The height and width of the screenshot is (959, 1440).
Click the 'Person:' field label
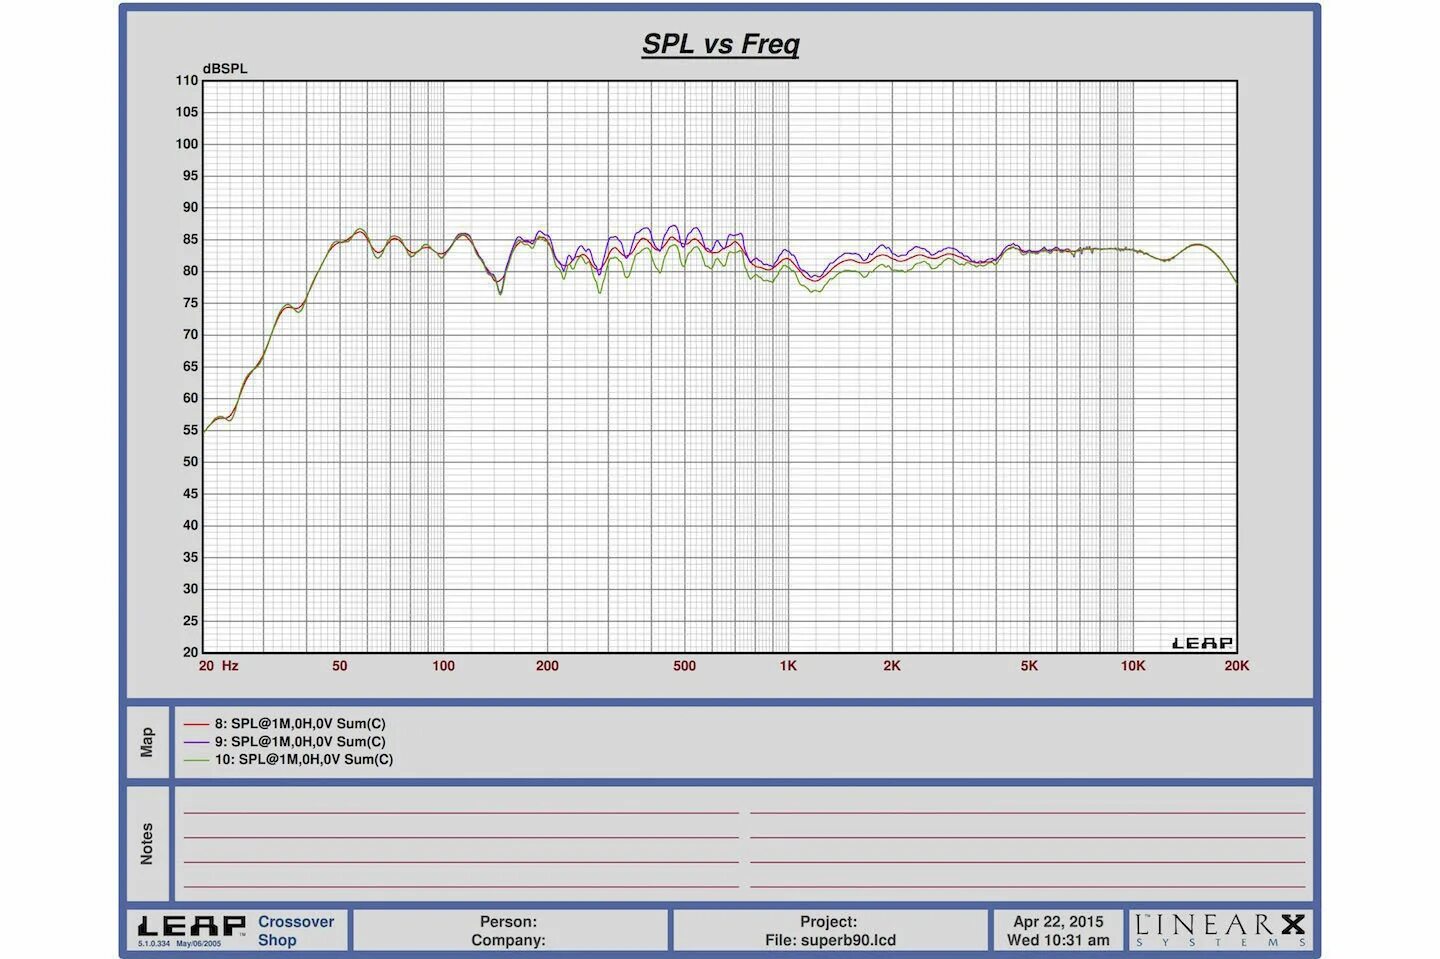[508, 921]
